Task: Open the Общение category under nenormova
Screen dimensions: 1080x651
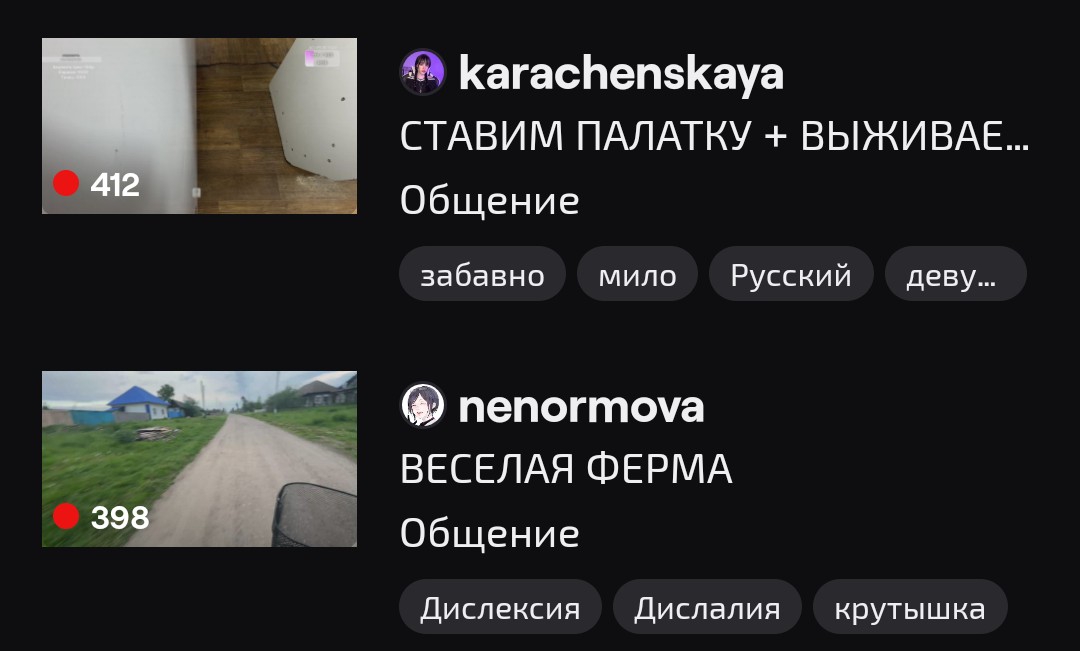Action: (x=490, y=534)
